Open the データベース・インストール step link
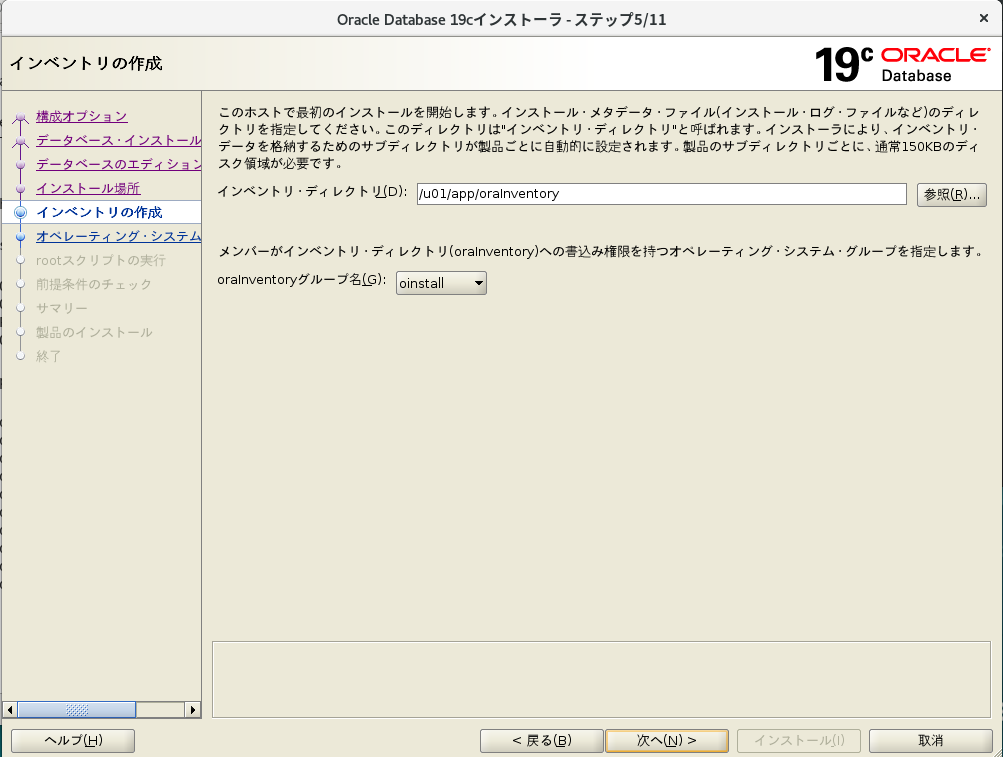 click(118, 140)
